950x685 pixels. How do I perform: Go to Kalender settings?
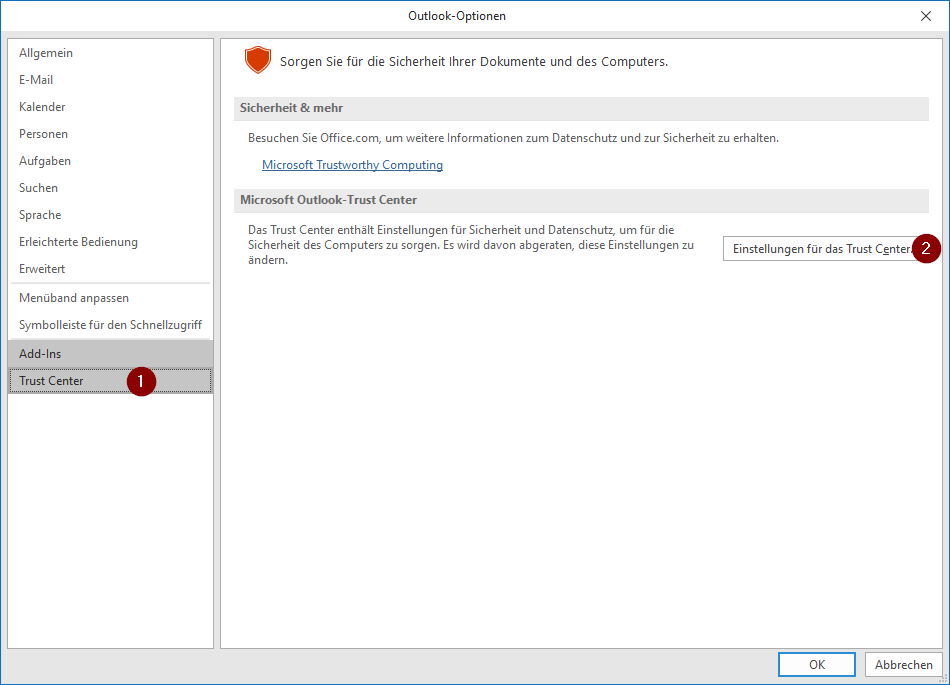coord(42,107)
